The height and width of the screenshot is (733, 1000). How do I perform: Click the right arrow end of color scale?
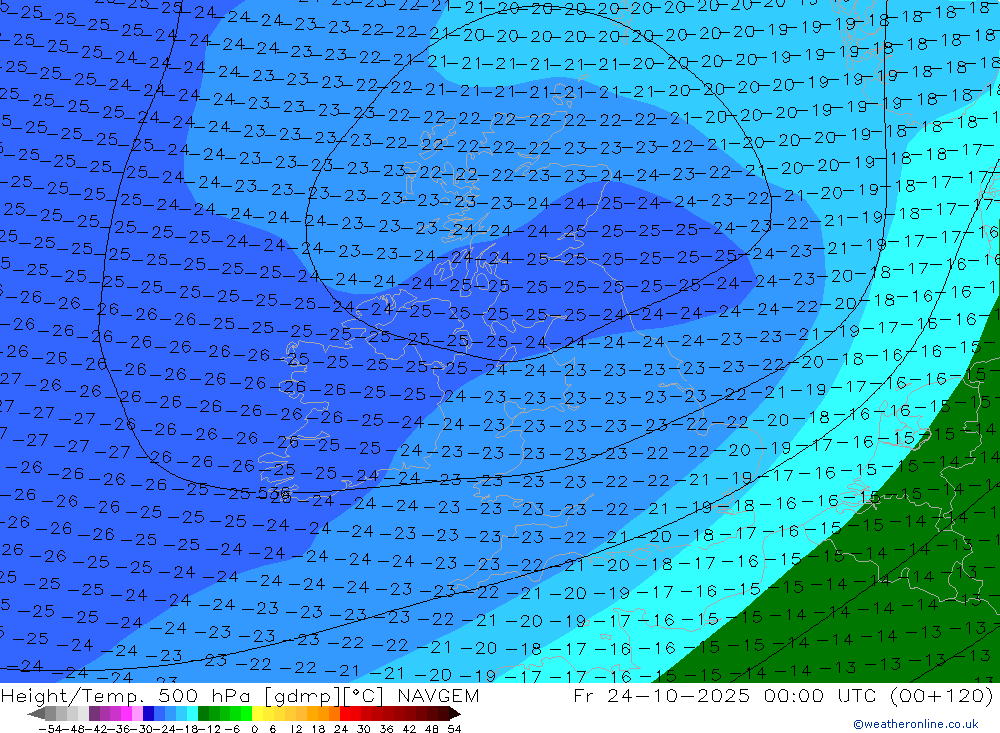point(454,714)
